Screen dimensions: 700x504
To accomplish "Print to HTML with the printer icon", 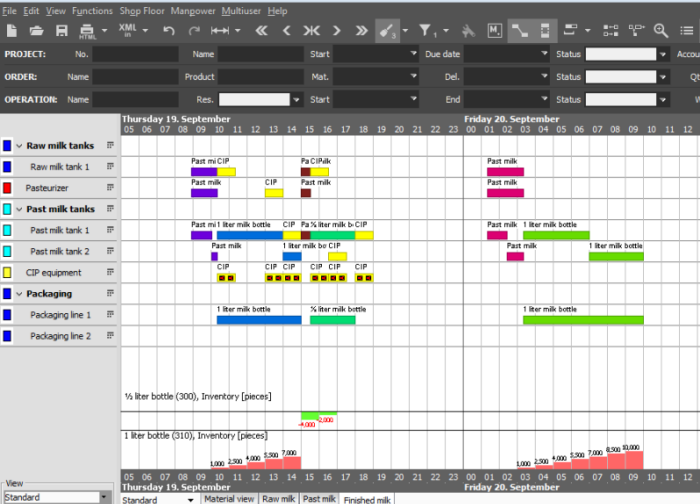I will point(87,31).
